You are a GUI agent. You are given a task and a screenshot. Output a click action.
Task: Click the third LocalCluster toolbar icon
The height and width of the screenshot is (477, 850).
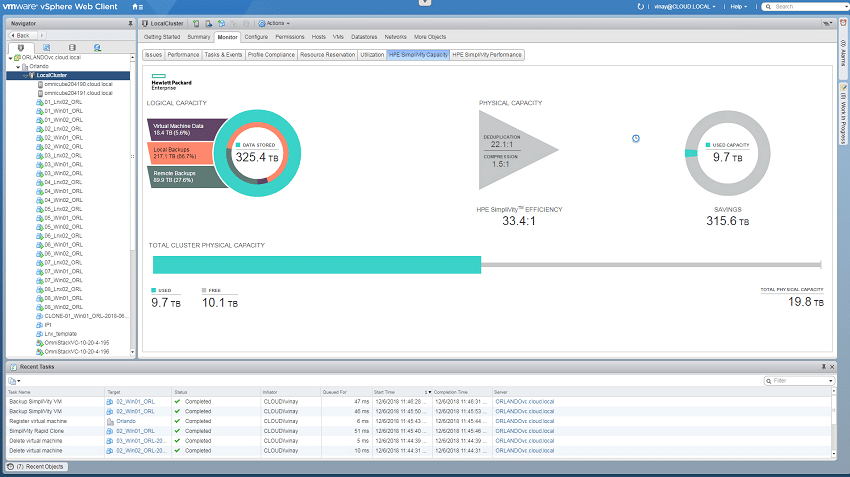pyautogui.click(x=221, y=23)
